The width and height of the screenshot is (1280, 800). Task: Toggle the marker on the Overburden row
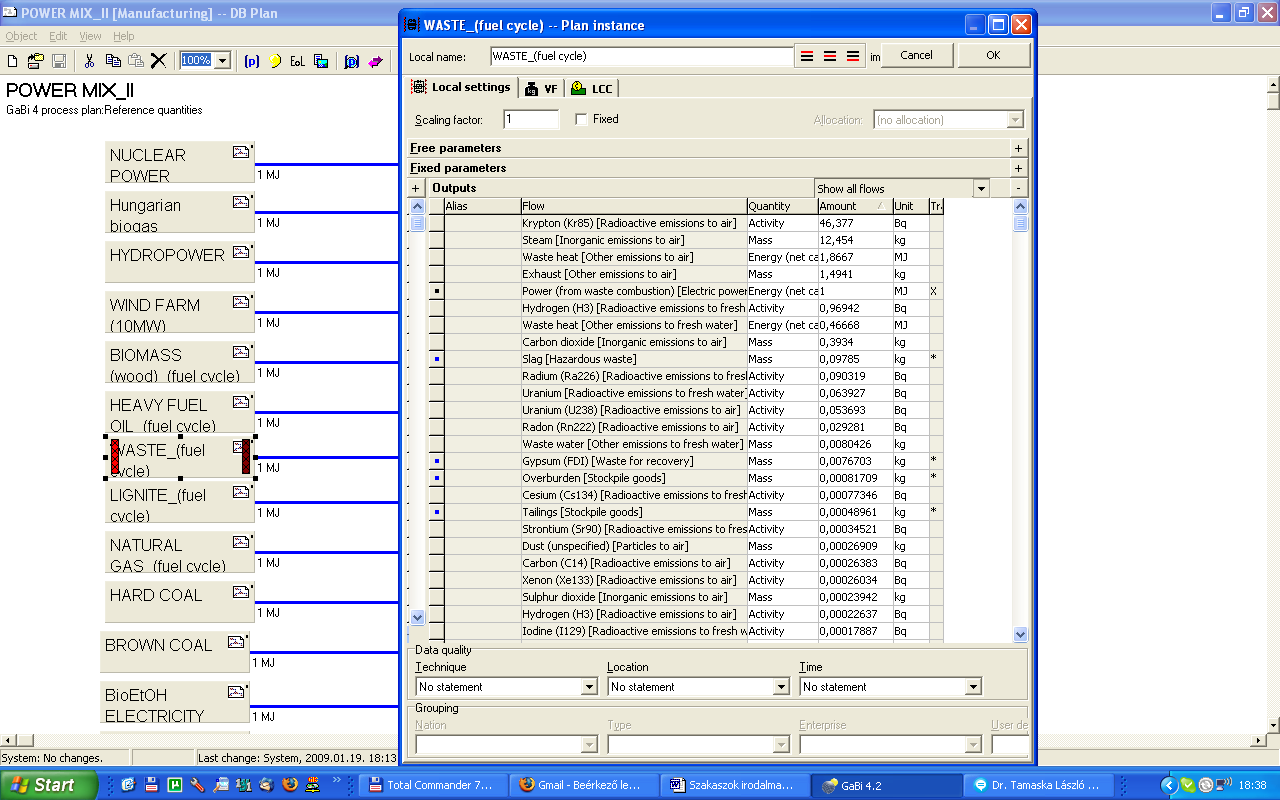click(437, 478)
